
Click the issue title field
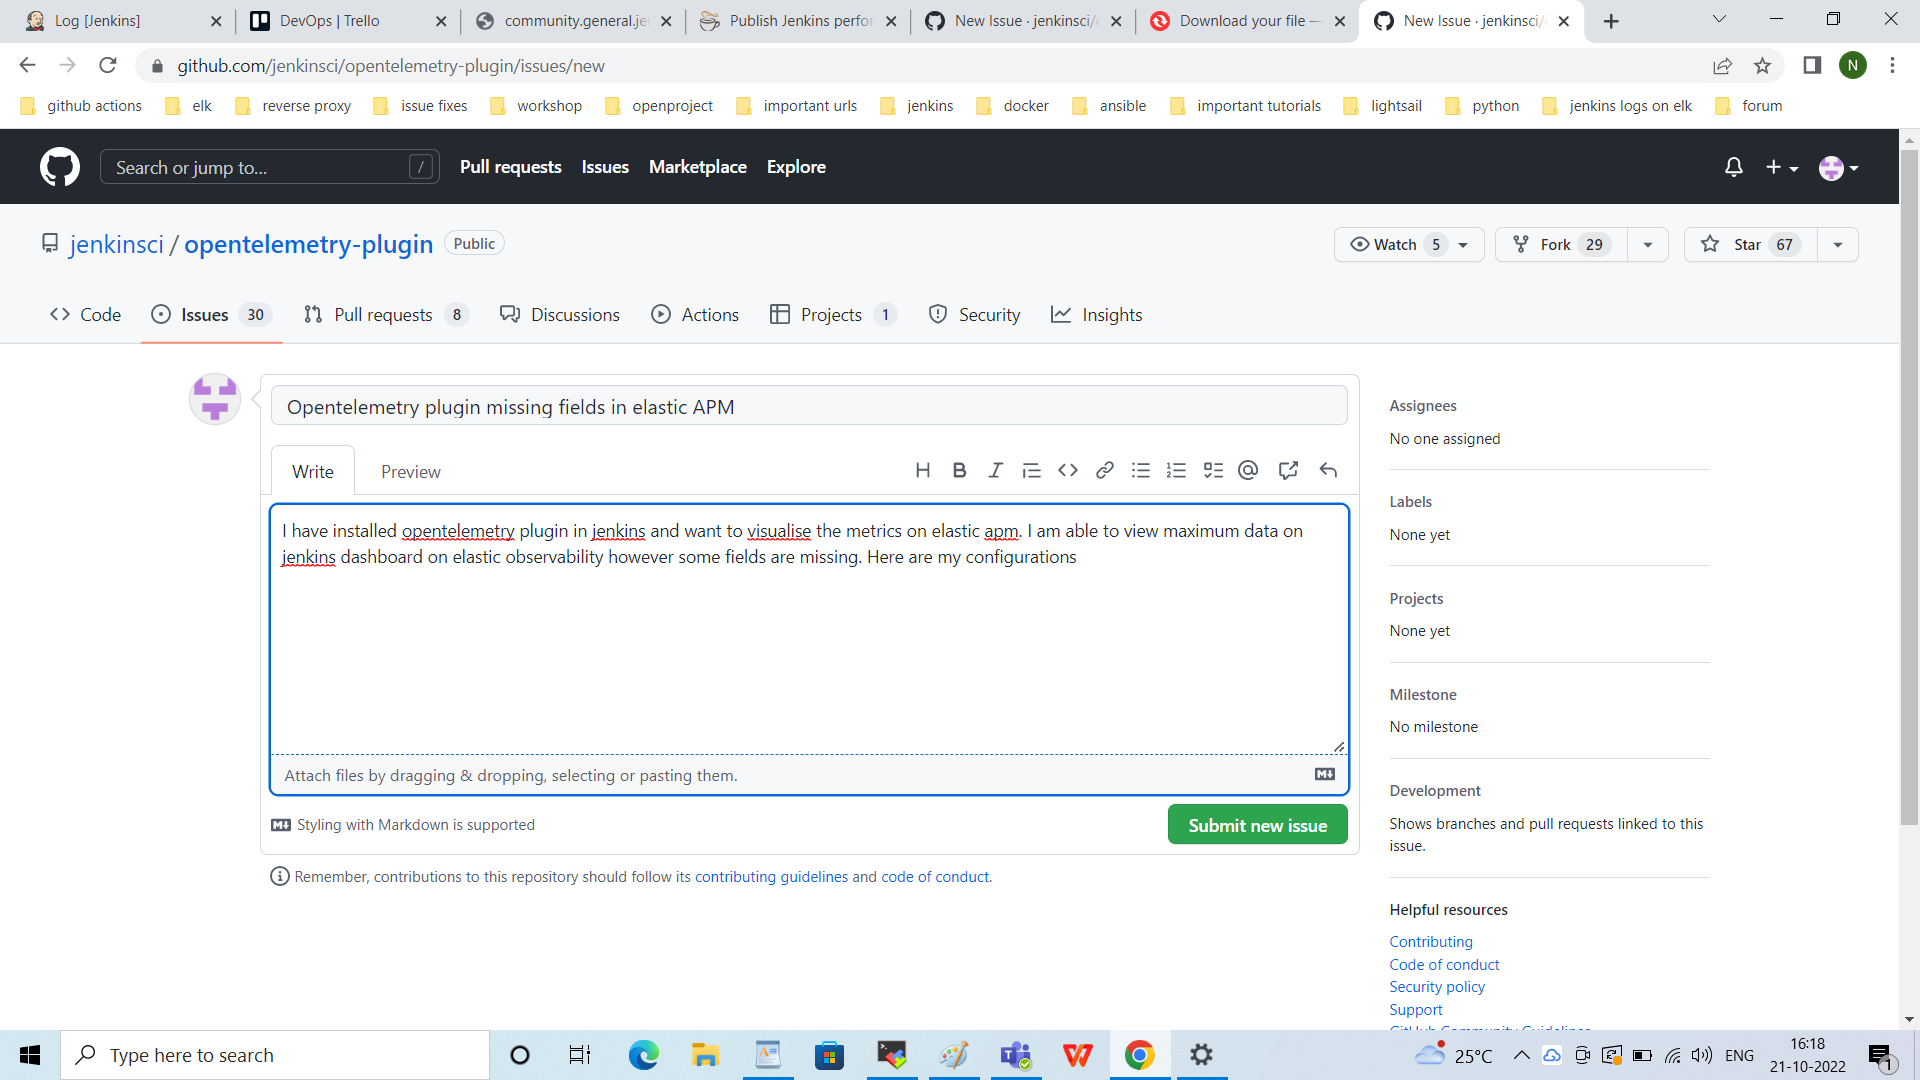[x=808, y=407]
